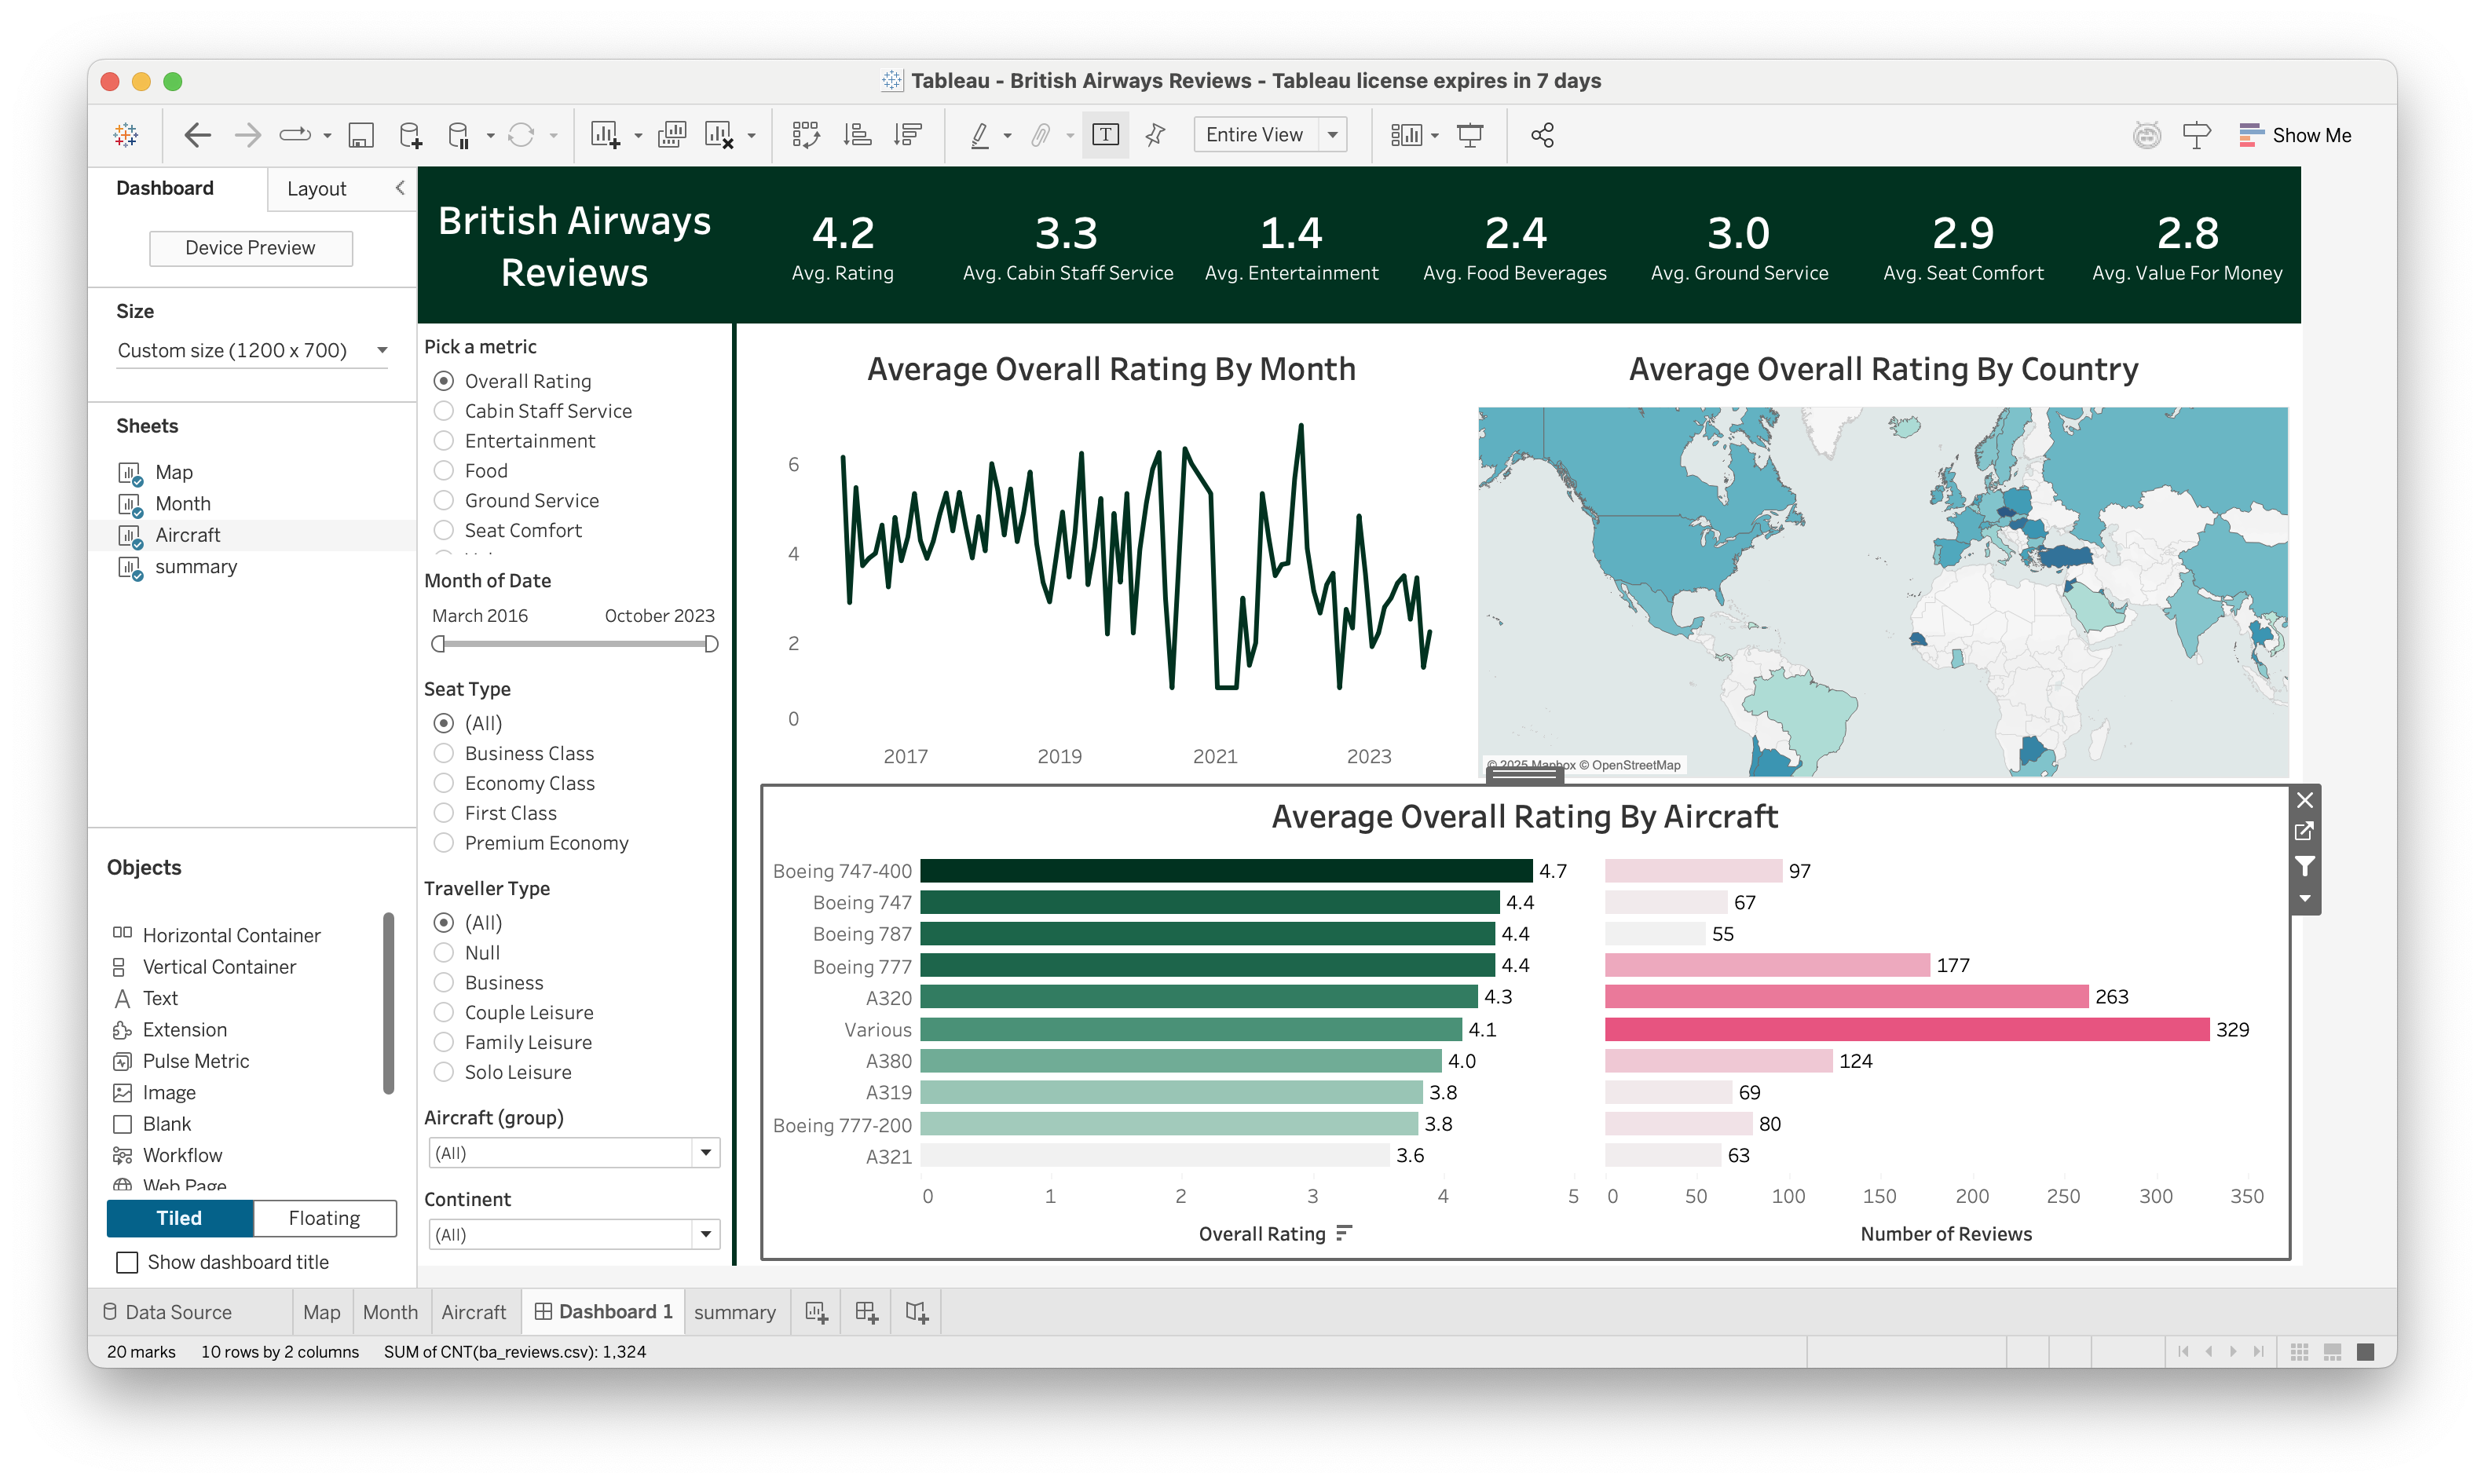
Task: Click New Dashboard icon in bottom tabs
Action: [867, 1312]
